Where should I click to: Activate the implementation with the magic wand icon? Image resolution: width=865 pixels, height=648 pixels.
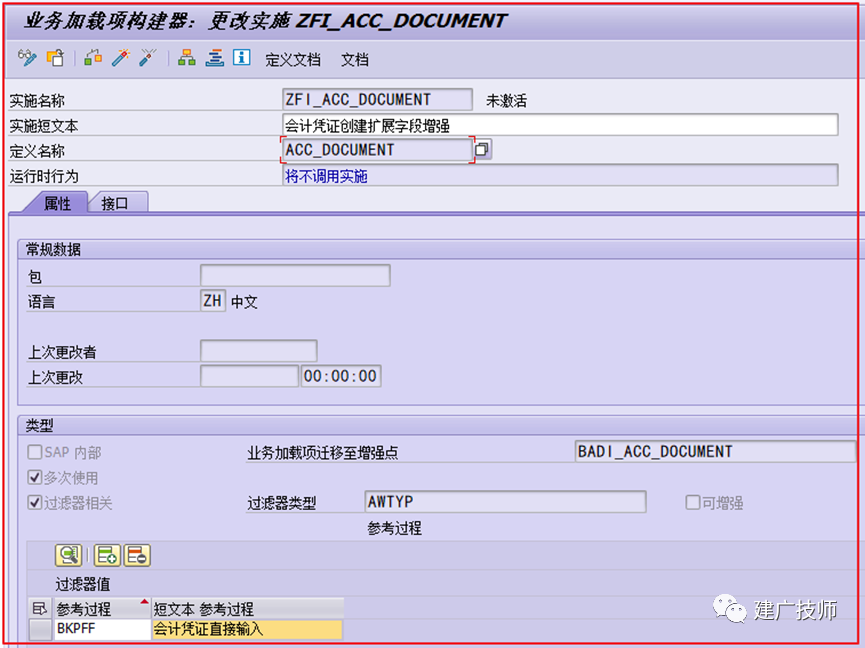click(x=120, y=57)
